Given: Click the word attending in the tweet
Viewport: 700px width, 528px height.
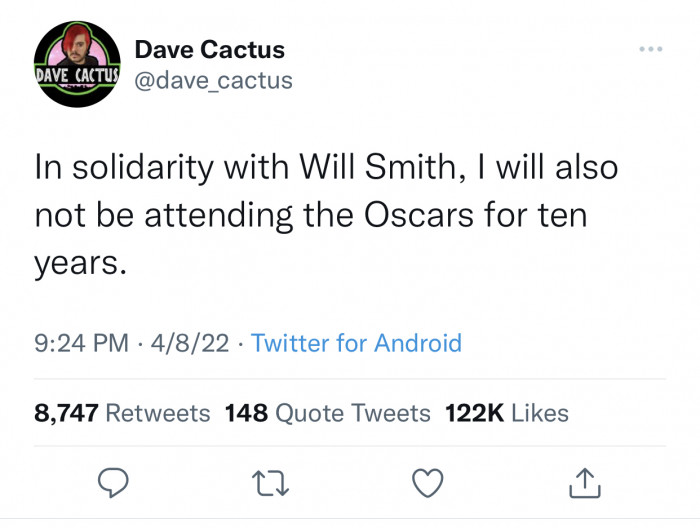Looking at the screenshot, I should pos(219,216).
